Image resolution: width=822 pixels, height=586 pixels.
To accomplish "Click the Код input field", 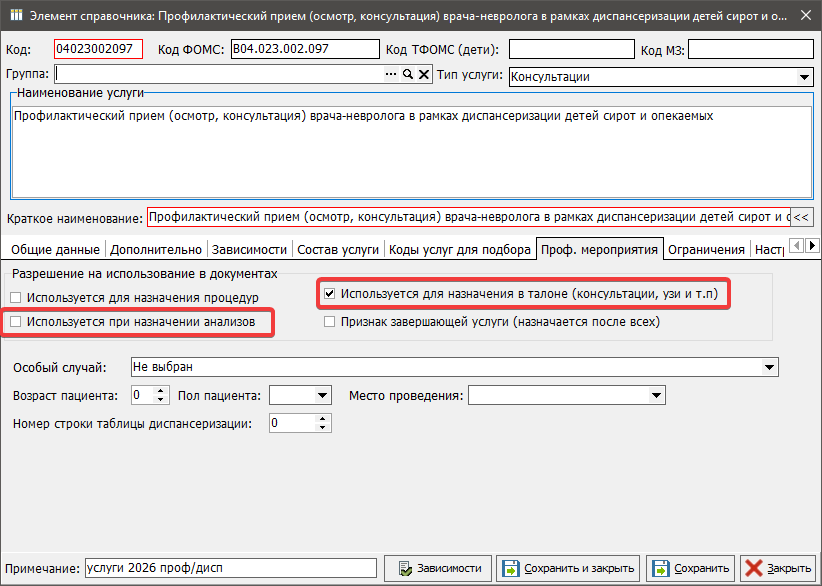I will tap(98, 49).
